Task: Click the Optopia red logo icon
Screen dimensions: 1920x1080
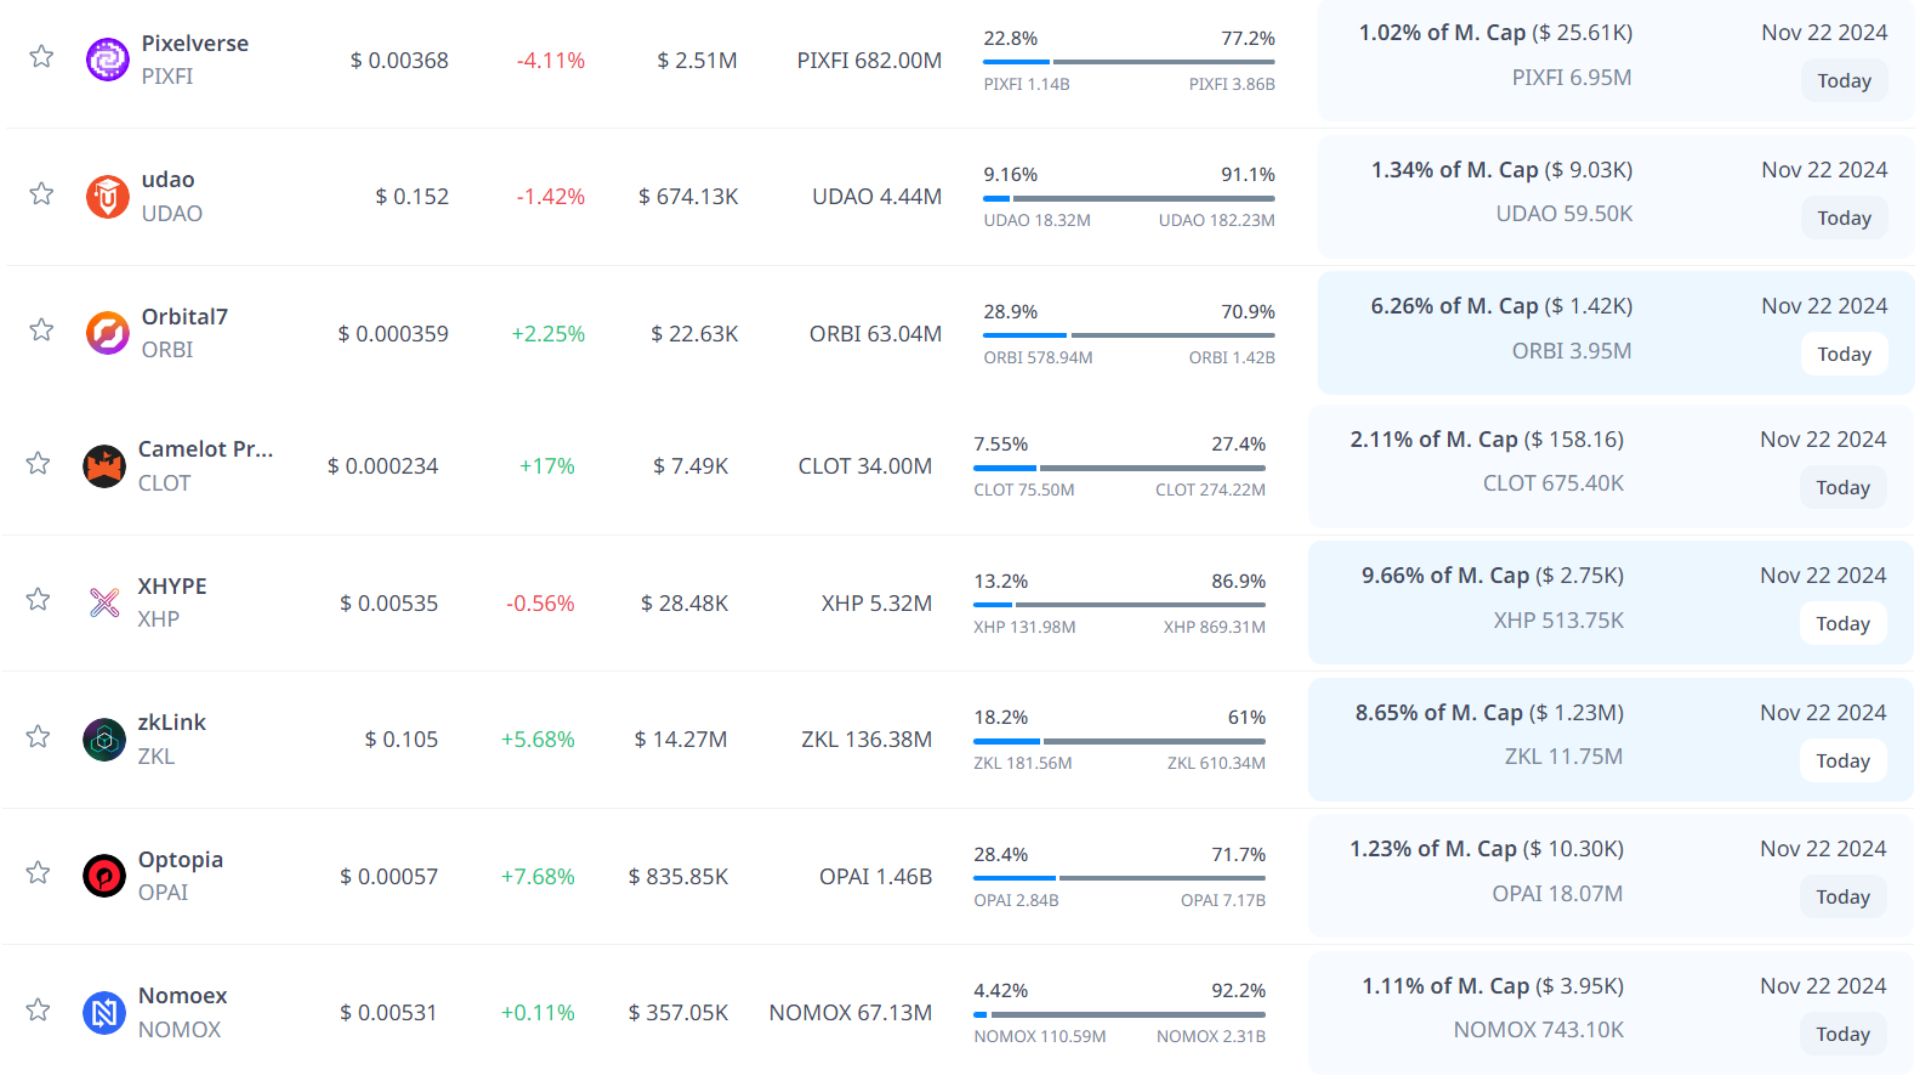Action: point(104,876)
